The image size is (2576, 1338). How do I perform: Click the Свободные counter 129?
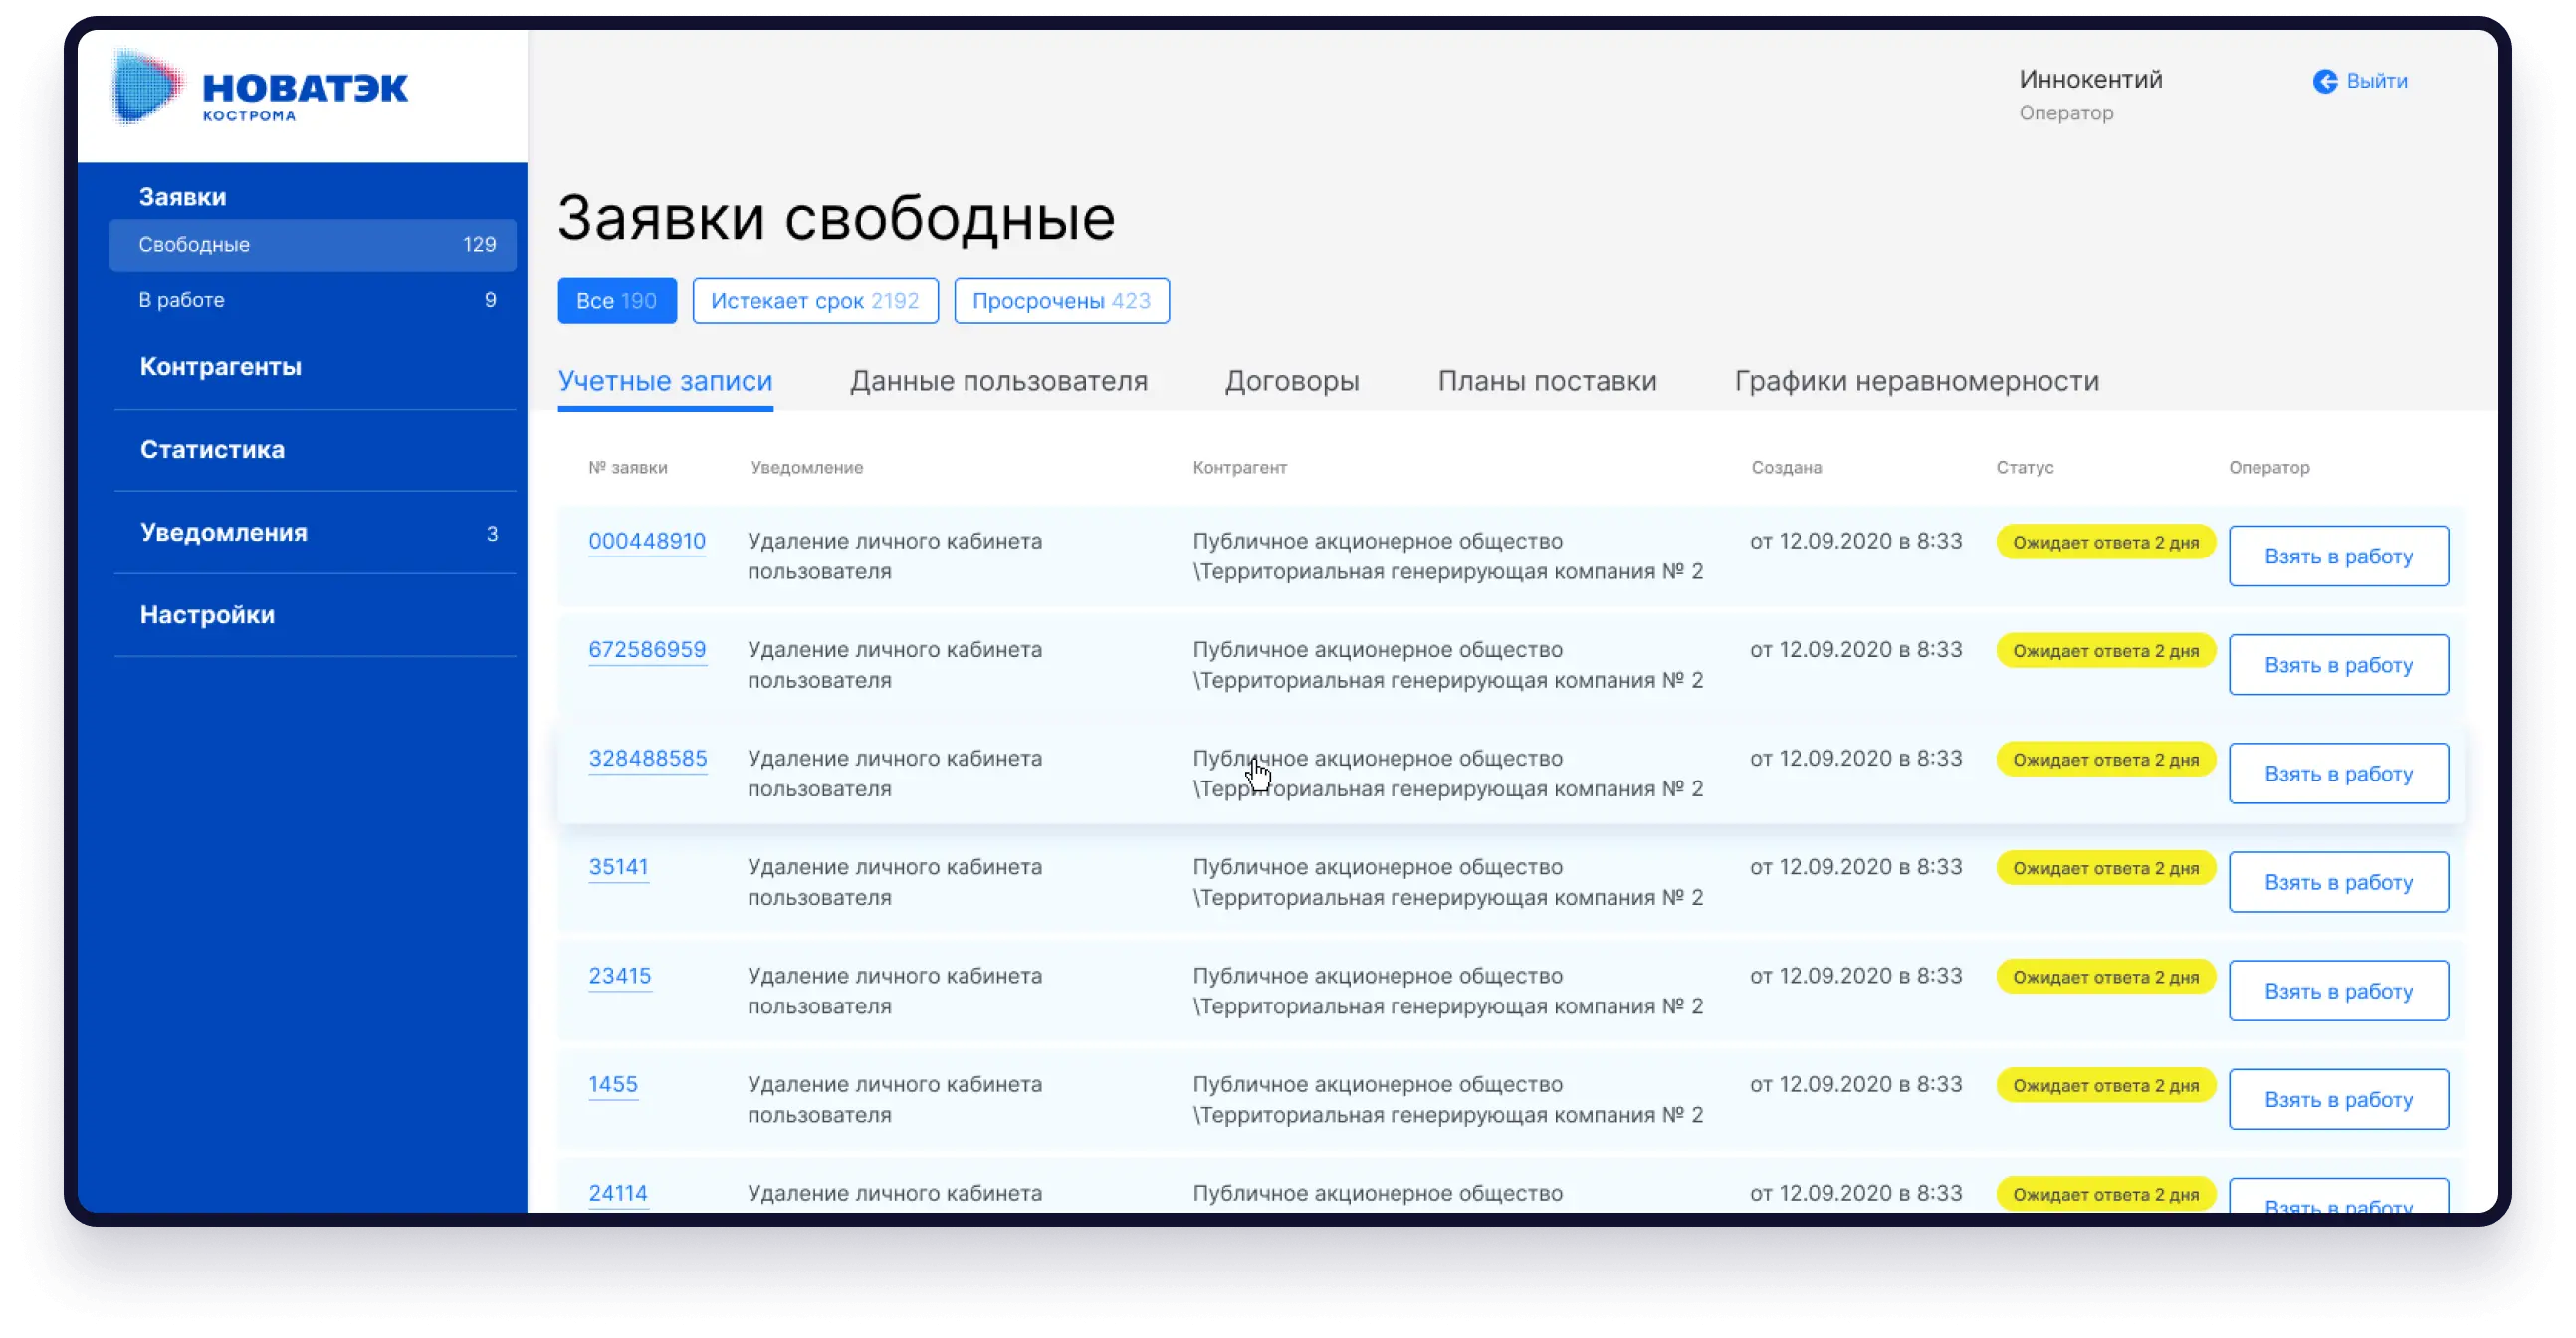pos(479,245)
